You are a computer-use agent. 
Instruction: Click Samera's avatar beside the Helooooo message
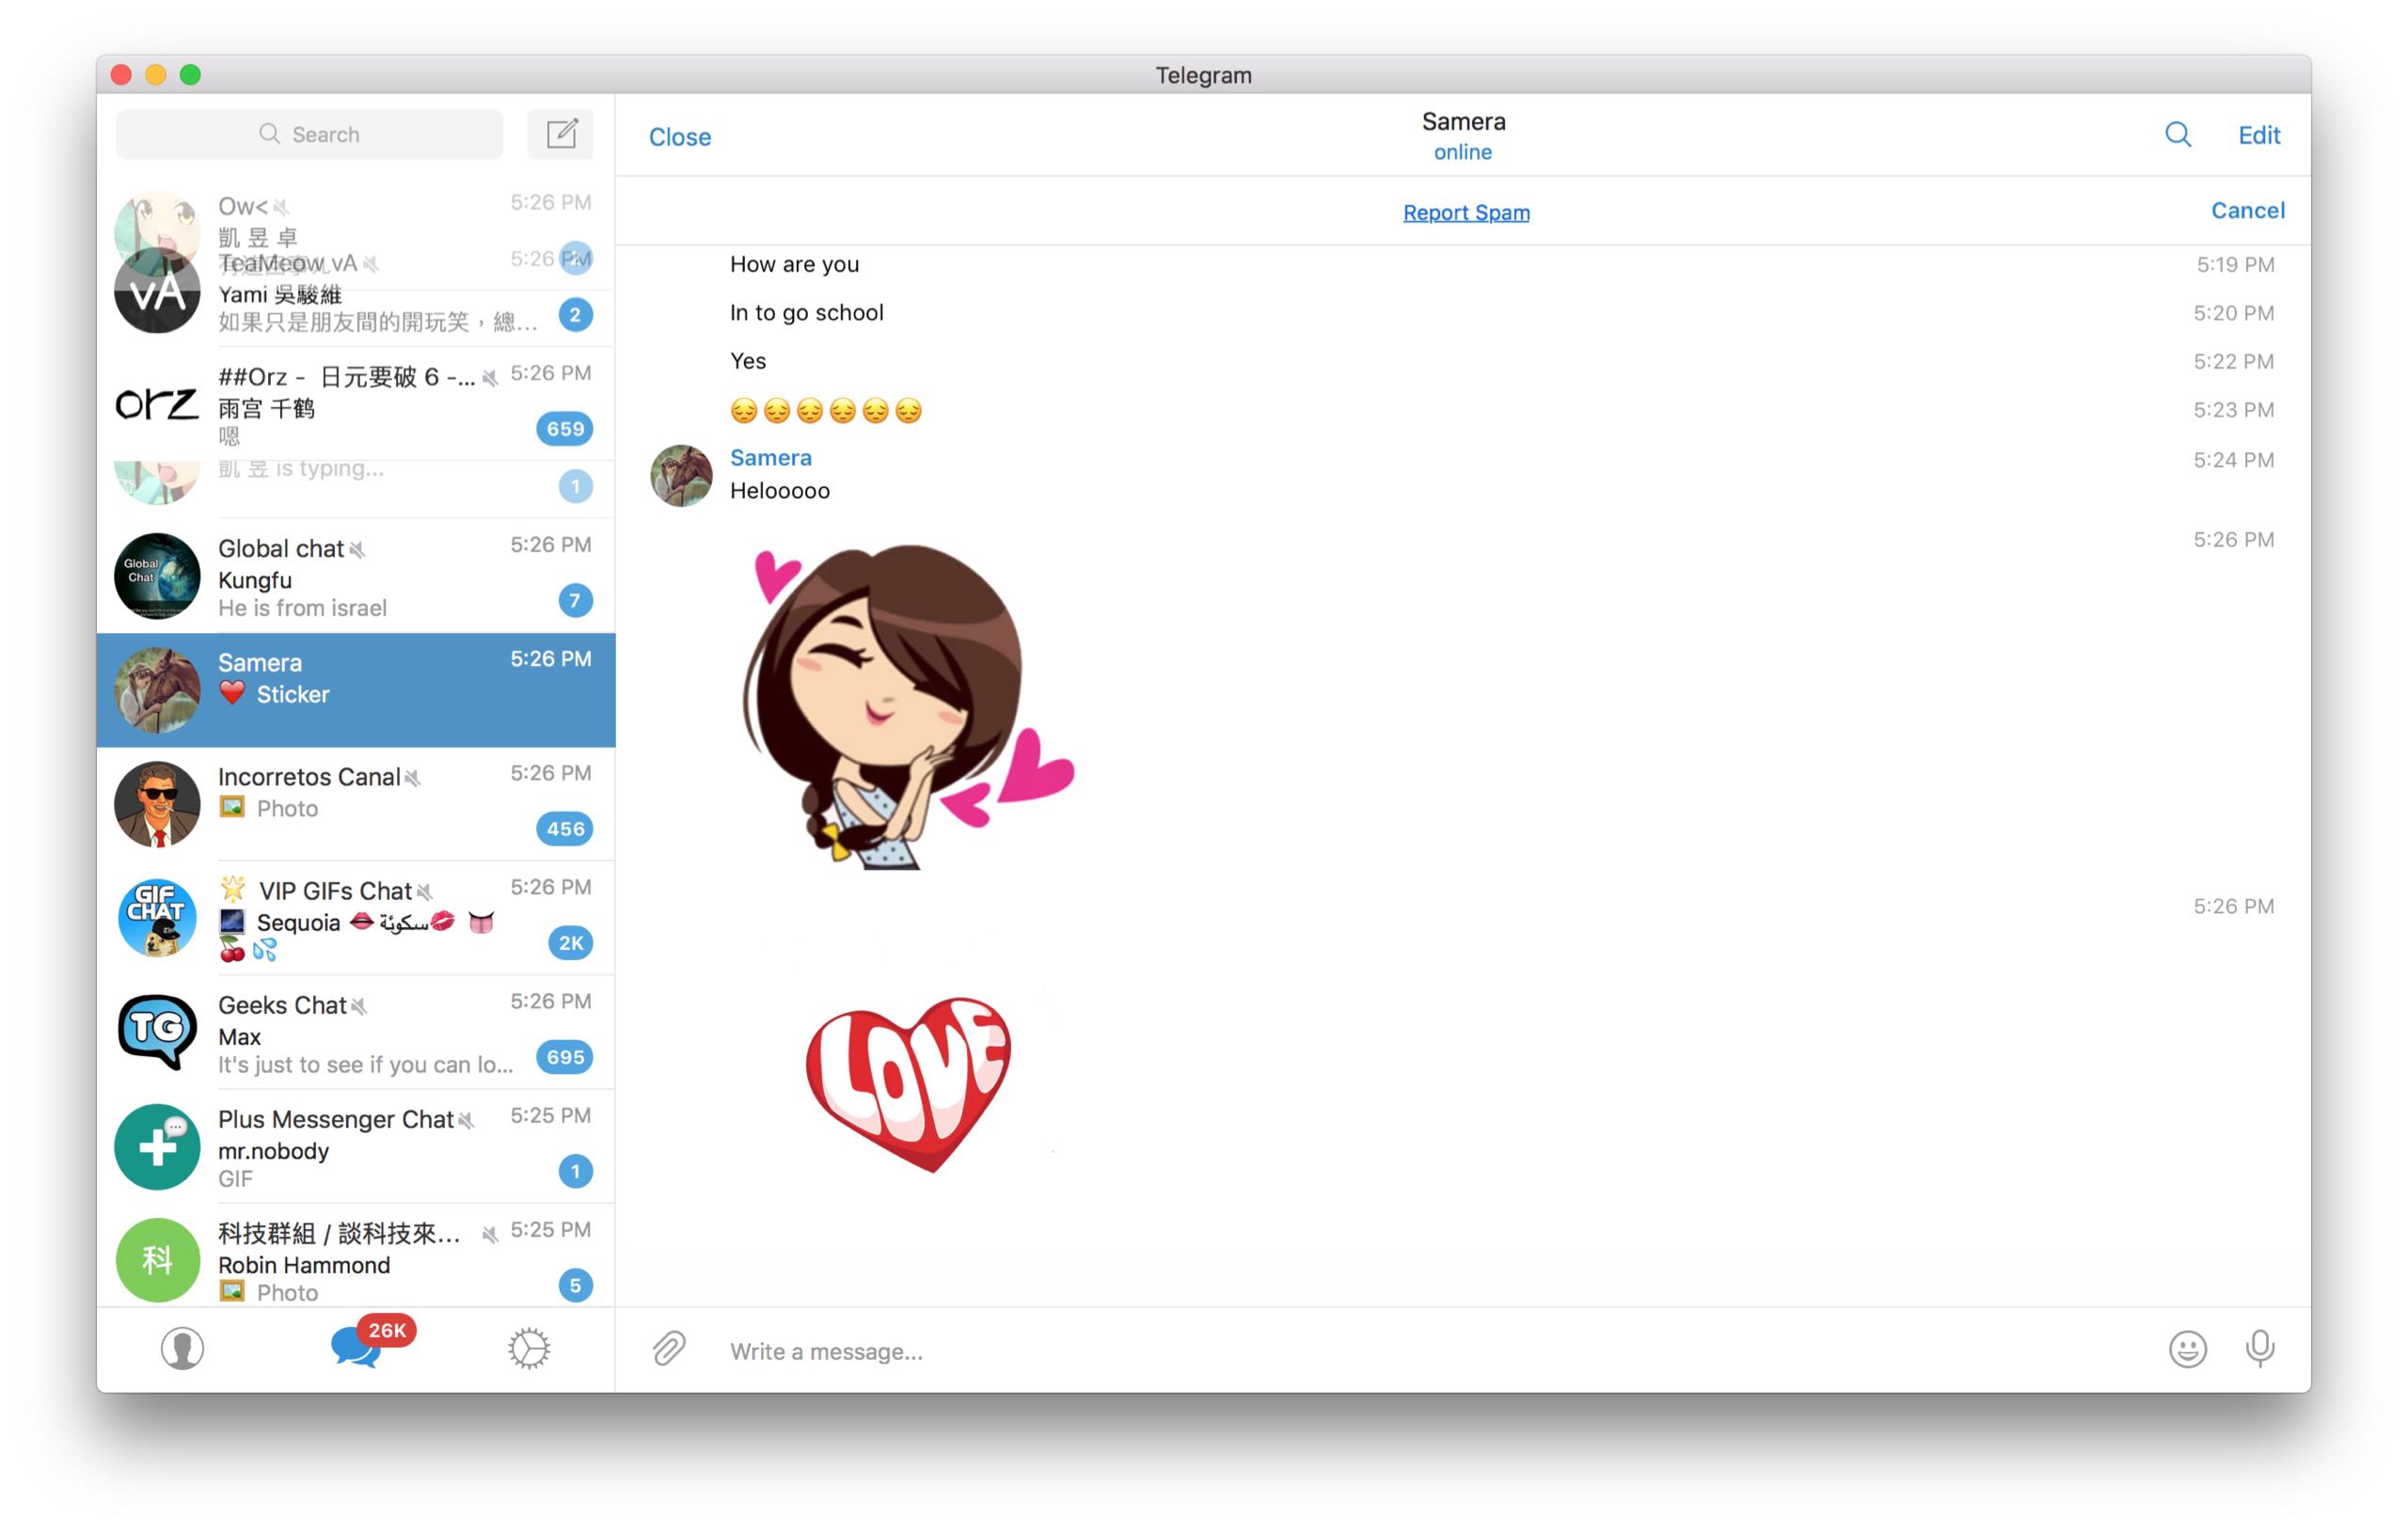[x=681, y=476]
